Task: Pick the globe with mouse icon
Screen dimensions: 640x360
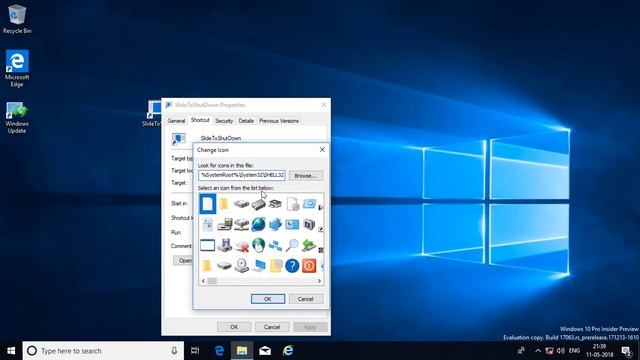Action: (258, 245)
